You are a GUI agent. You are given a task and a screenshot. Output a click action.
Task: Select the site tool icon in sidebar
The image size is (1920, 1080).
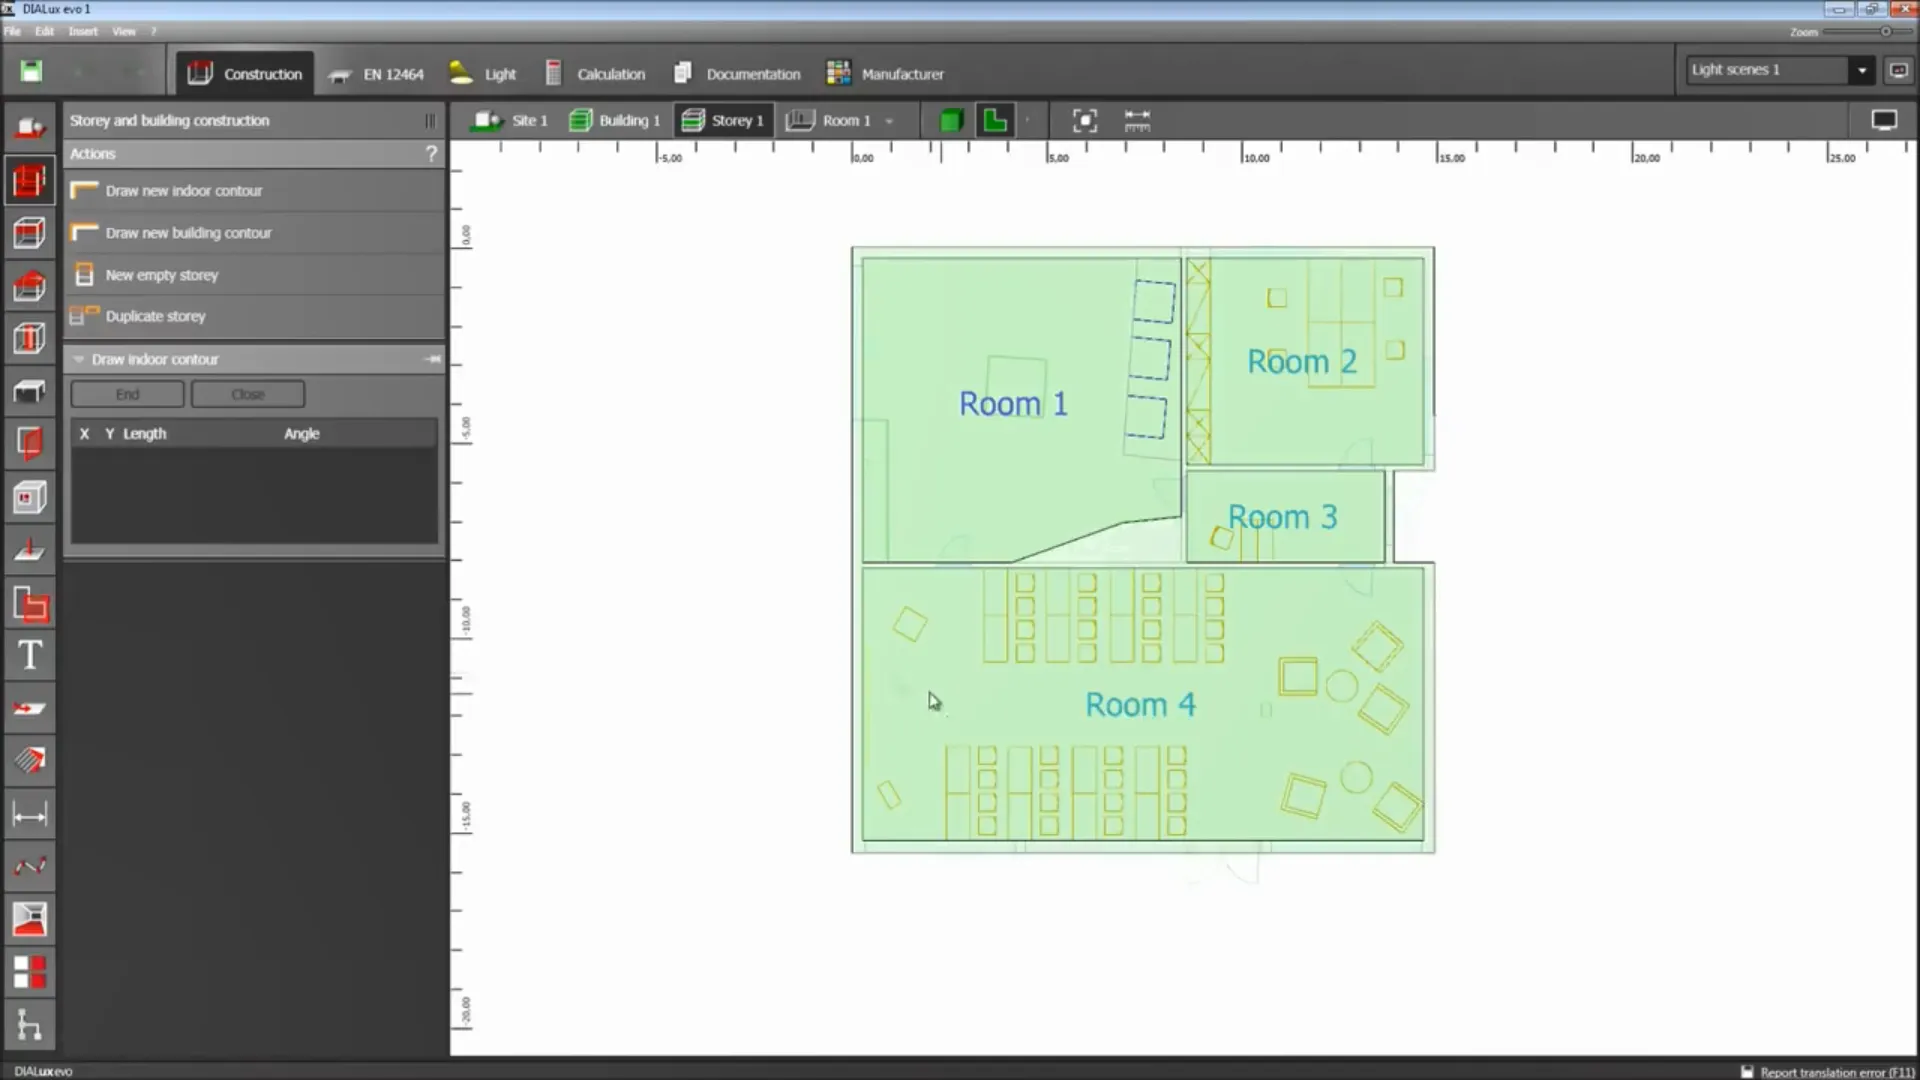[x=29, y=128]
